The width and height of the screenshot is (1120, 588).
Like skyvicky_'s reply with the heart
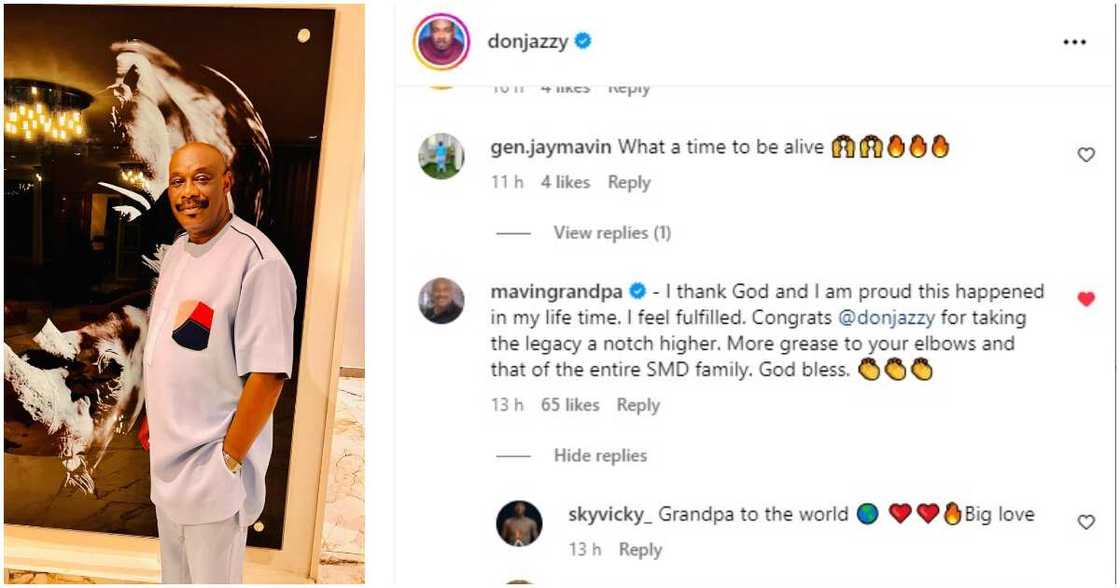click(1086, 522)
